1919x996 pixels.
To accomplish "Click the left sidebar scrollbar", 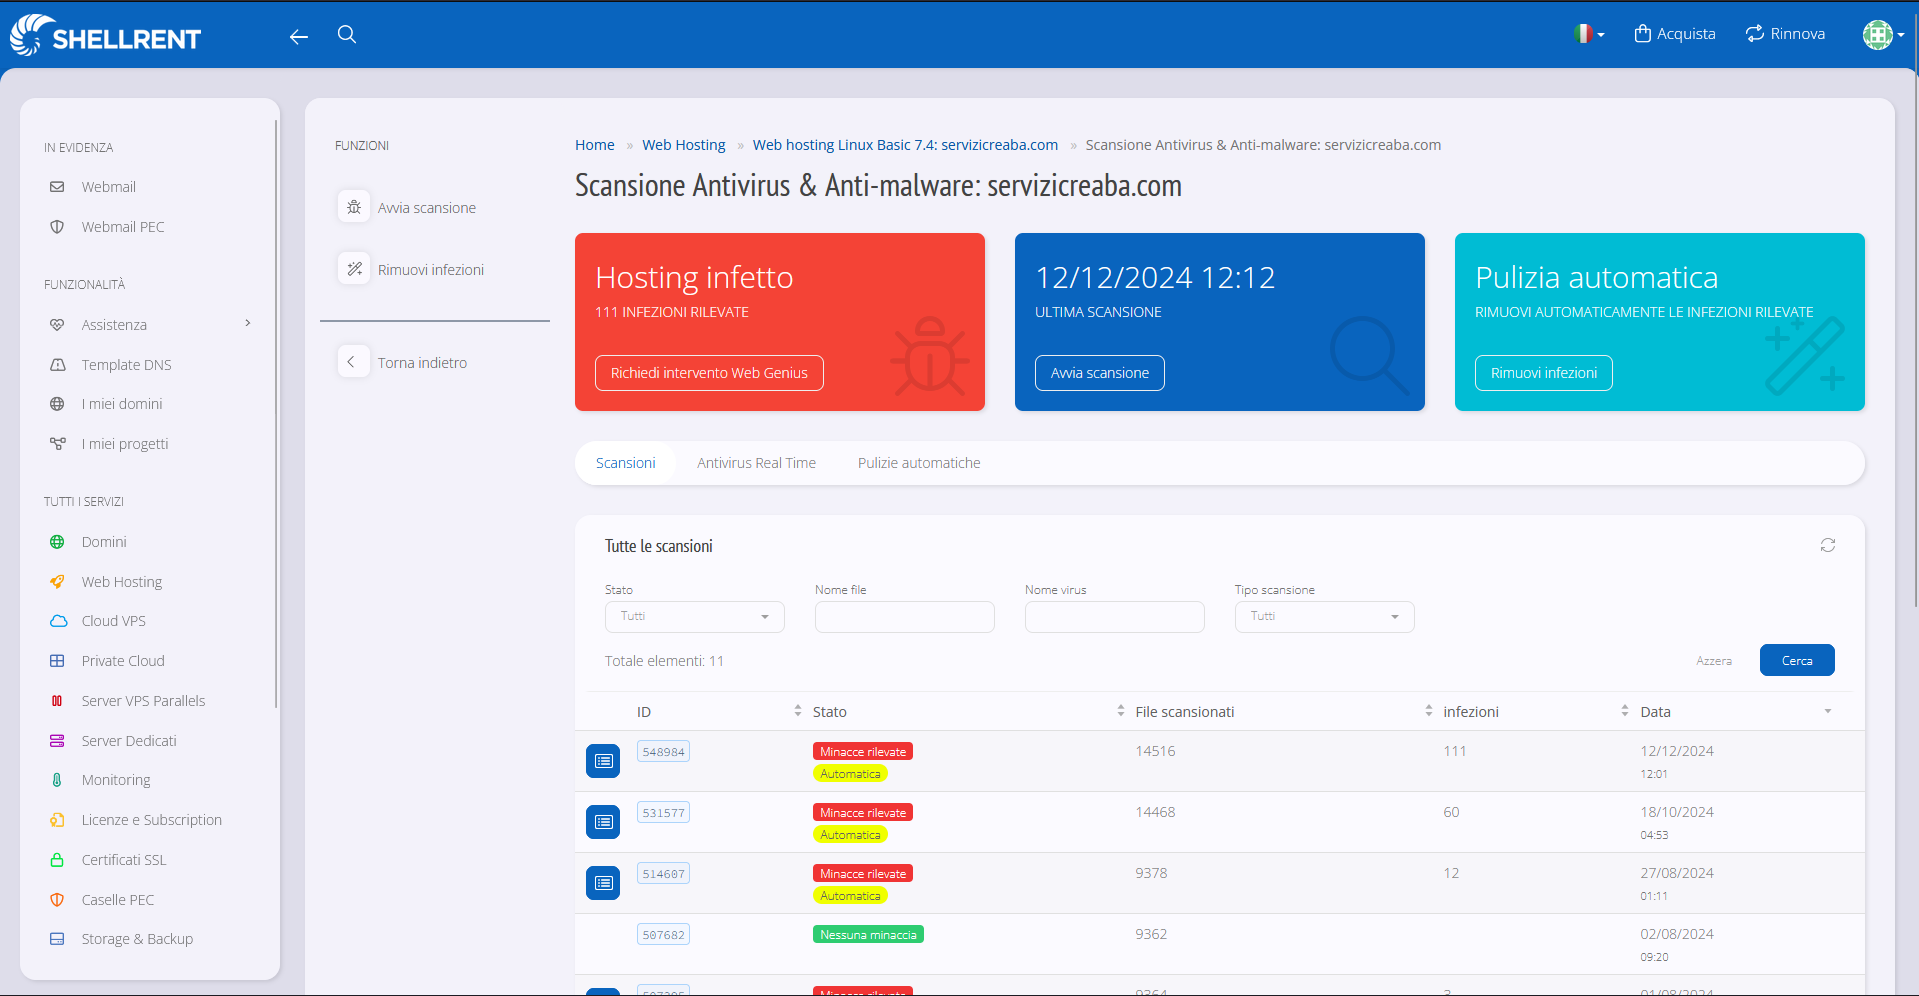I will tap(276, 413).
